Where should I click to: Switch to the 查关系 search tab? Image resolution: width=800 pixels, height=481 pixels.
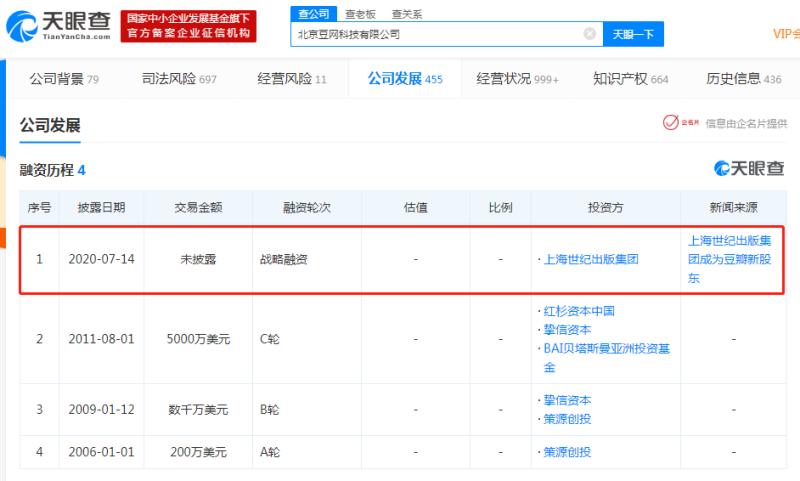pos(407,14)
